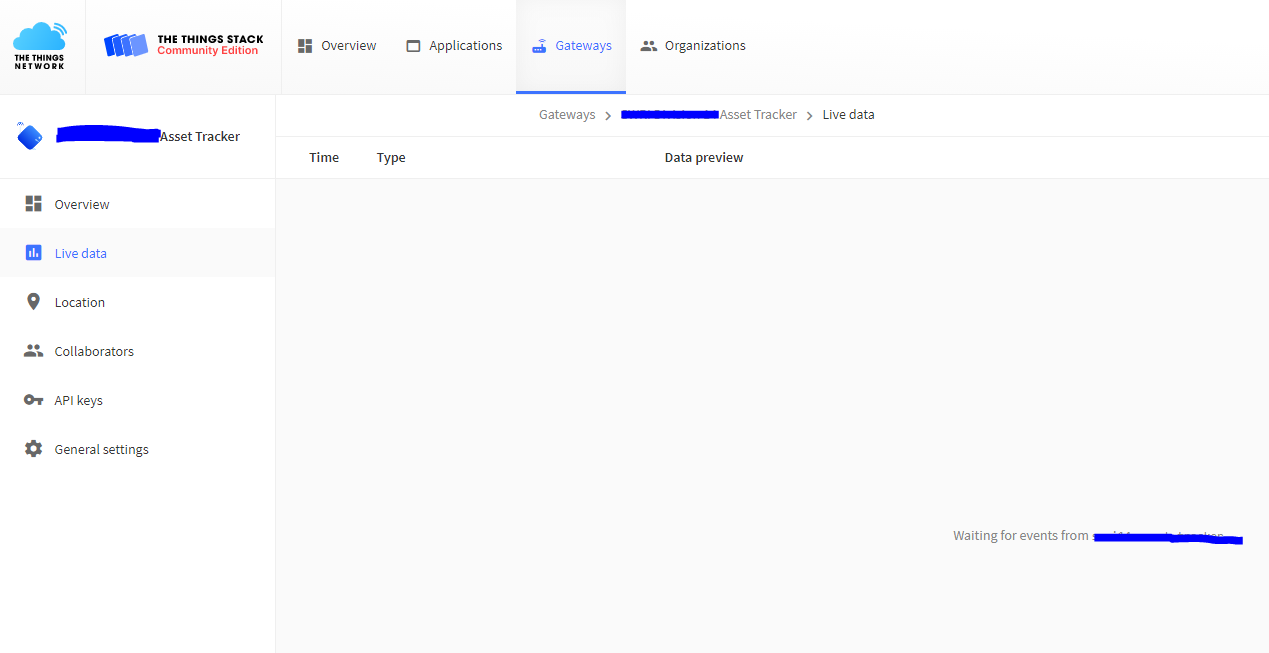Click the Collaborators people icon in sidebar

tap(34, 351)
